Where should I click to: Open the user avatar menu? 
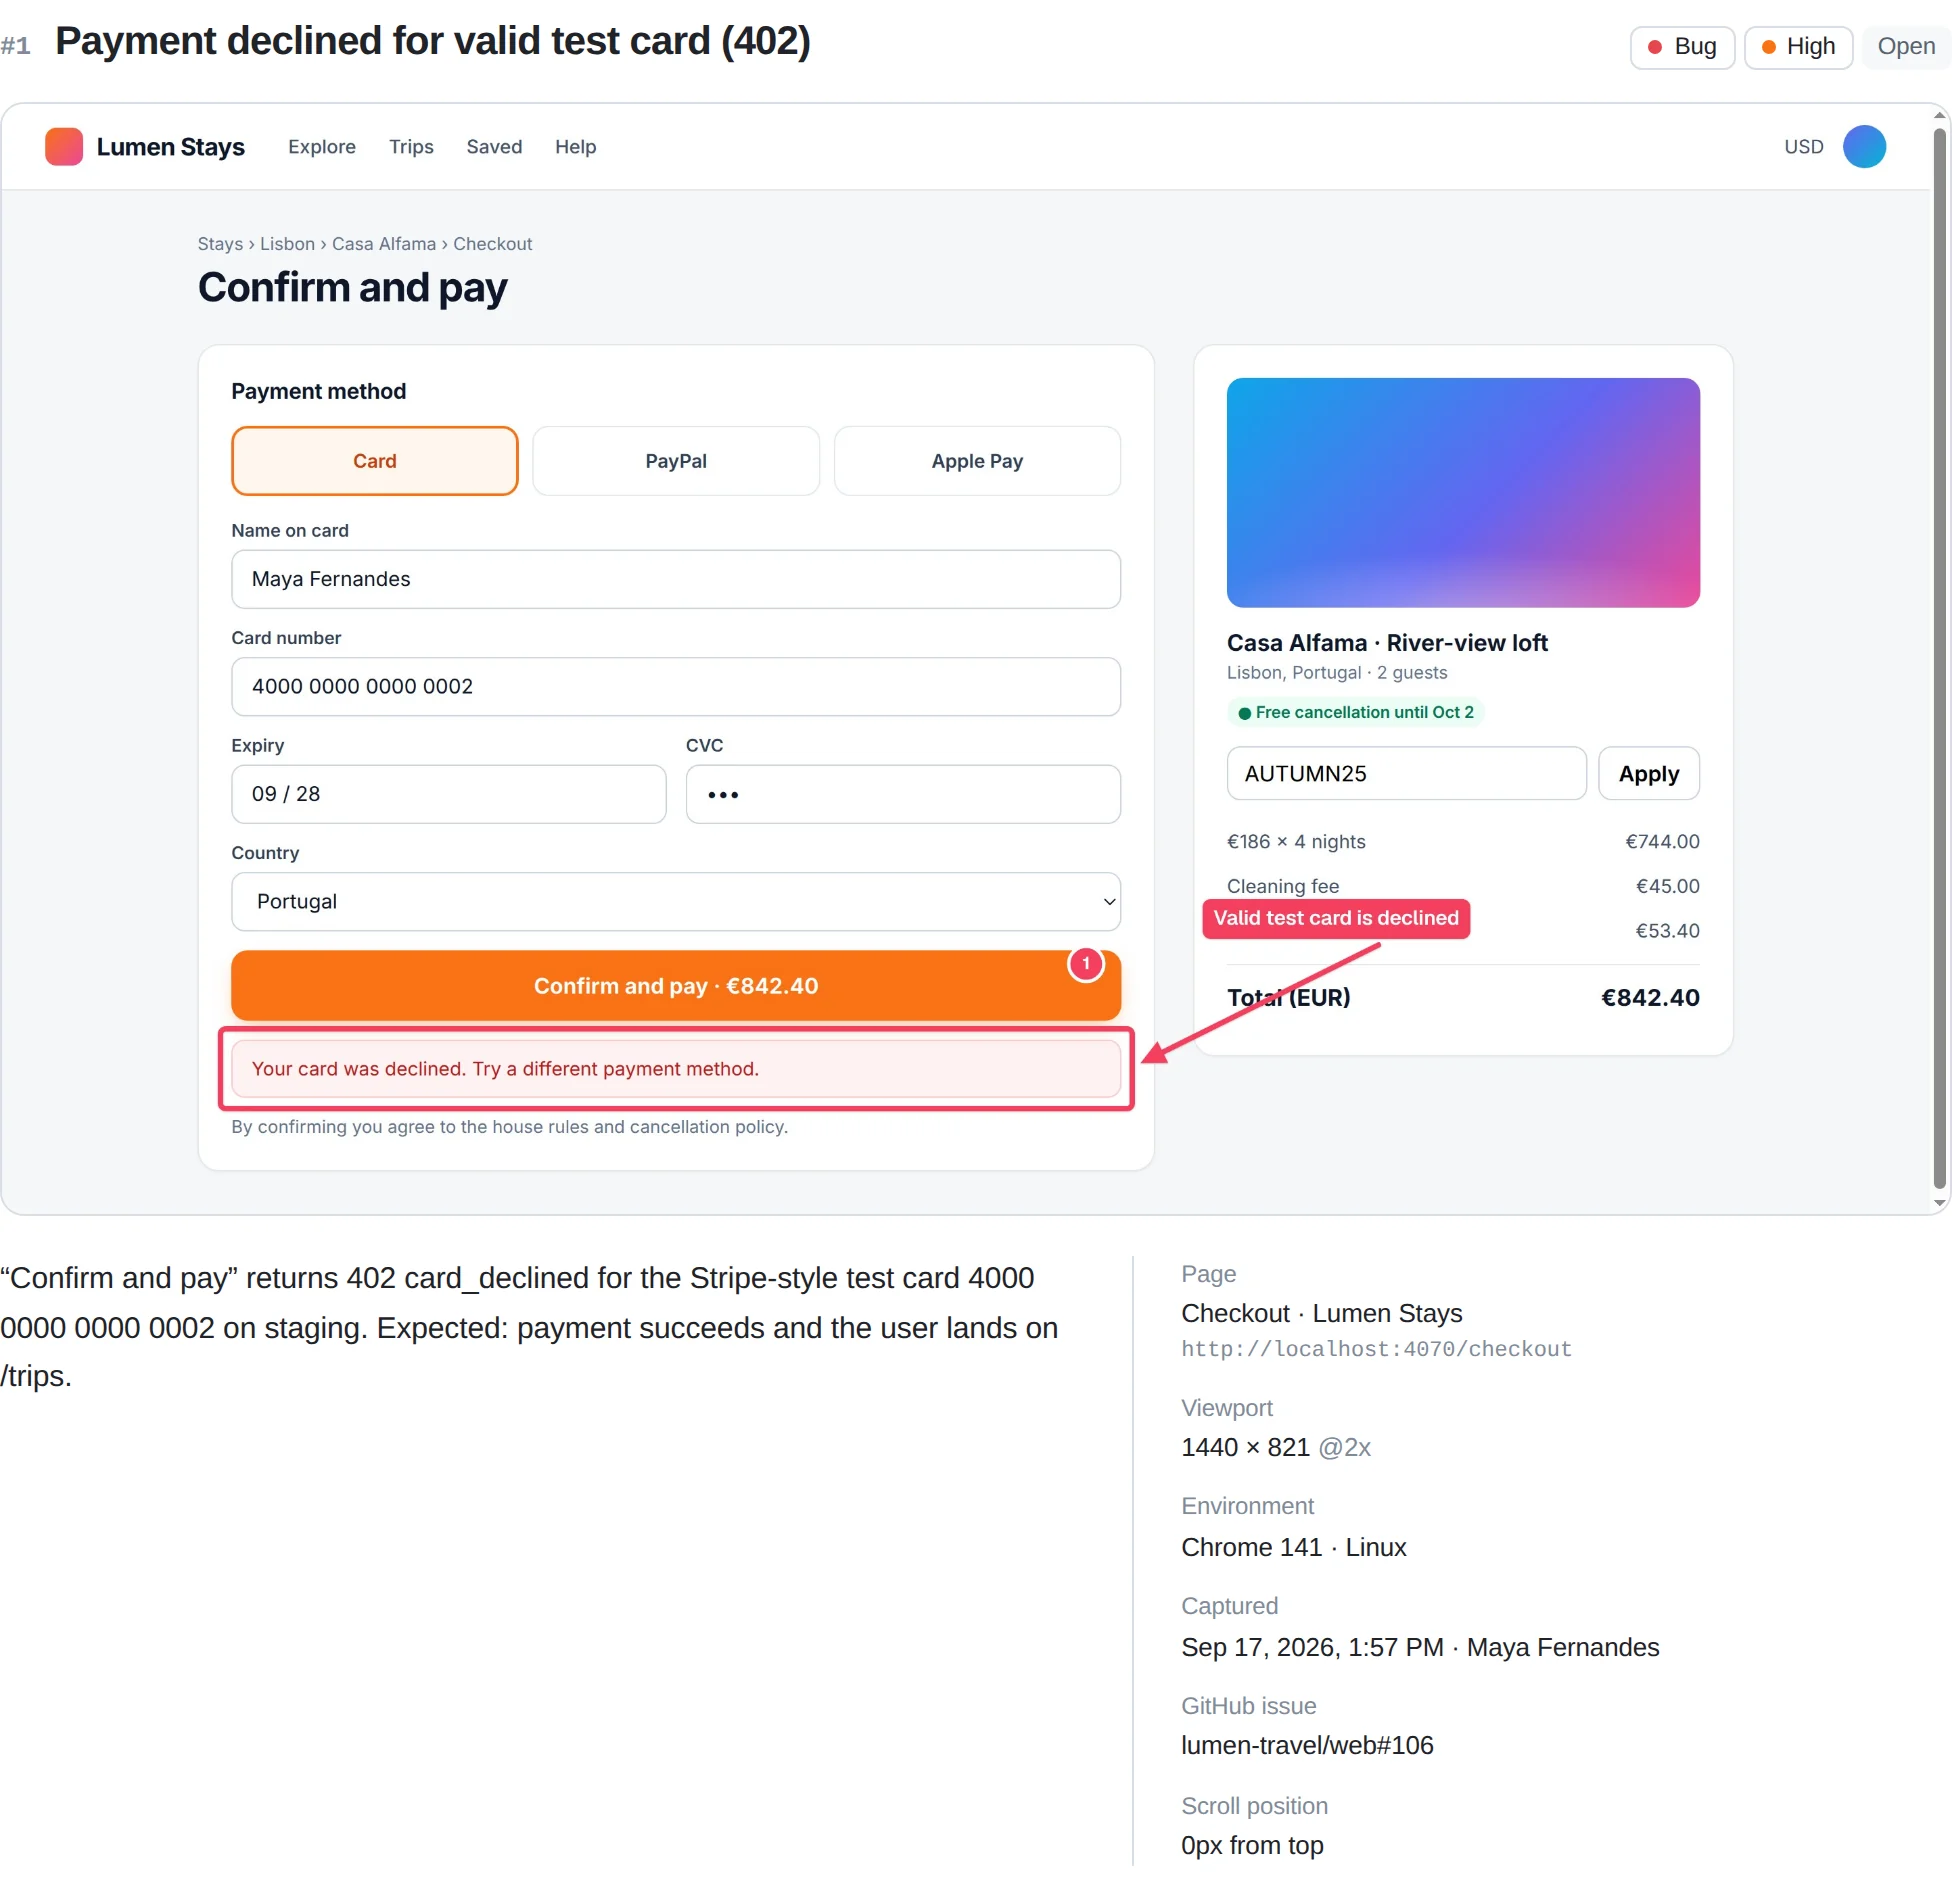point(1864,146)
